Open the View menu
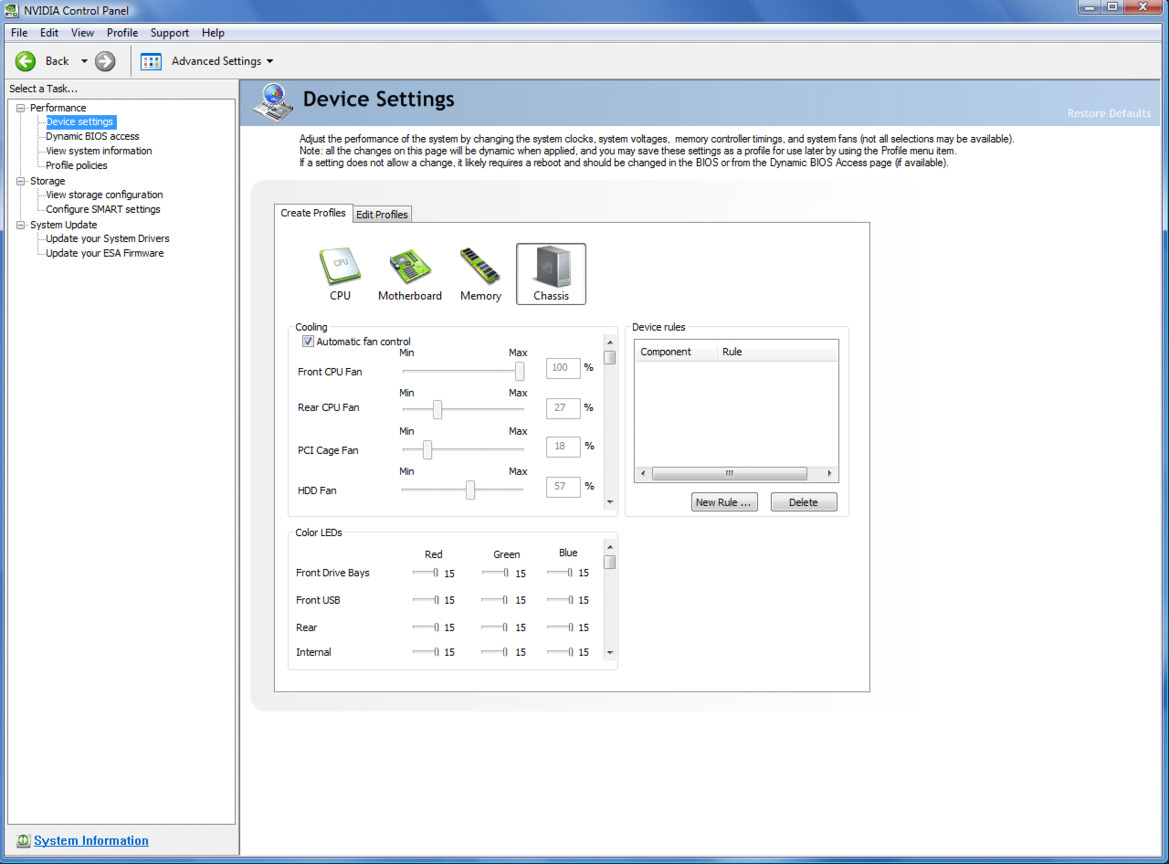Screen dimensions: 1169x864 82,33
